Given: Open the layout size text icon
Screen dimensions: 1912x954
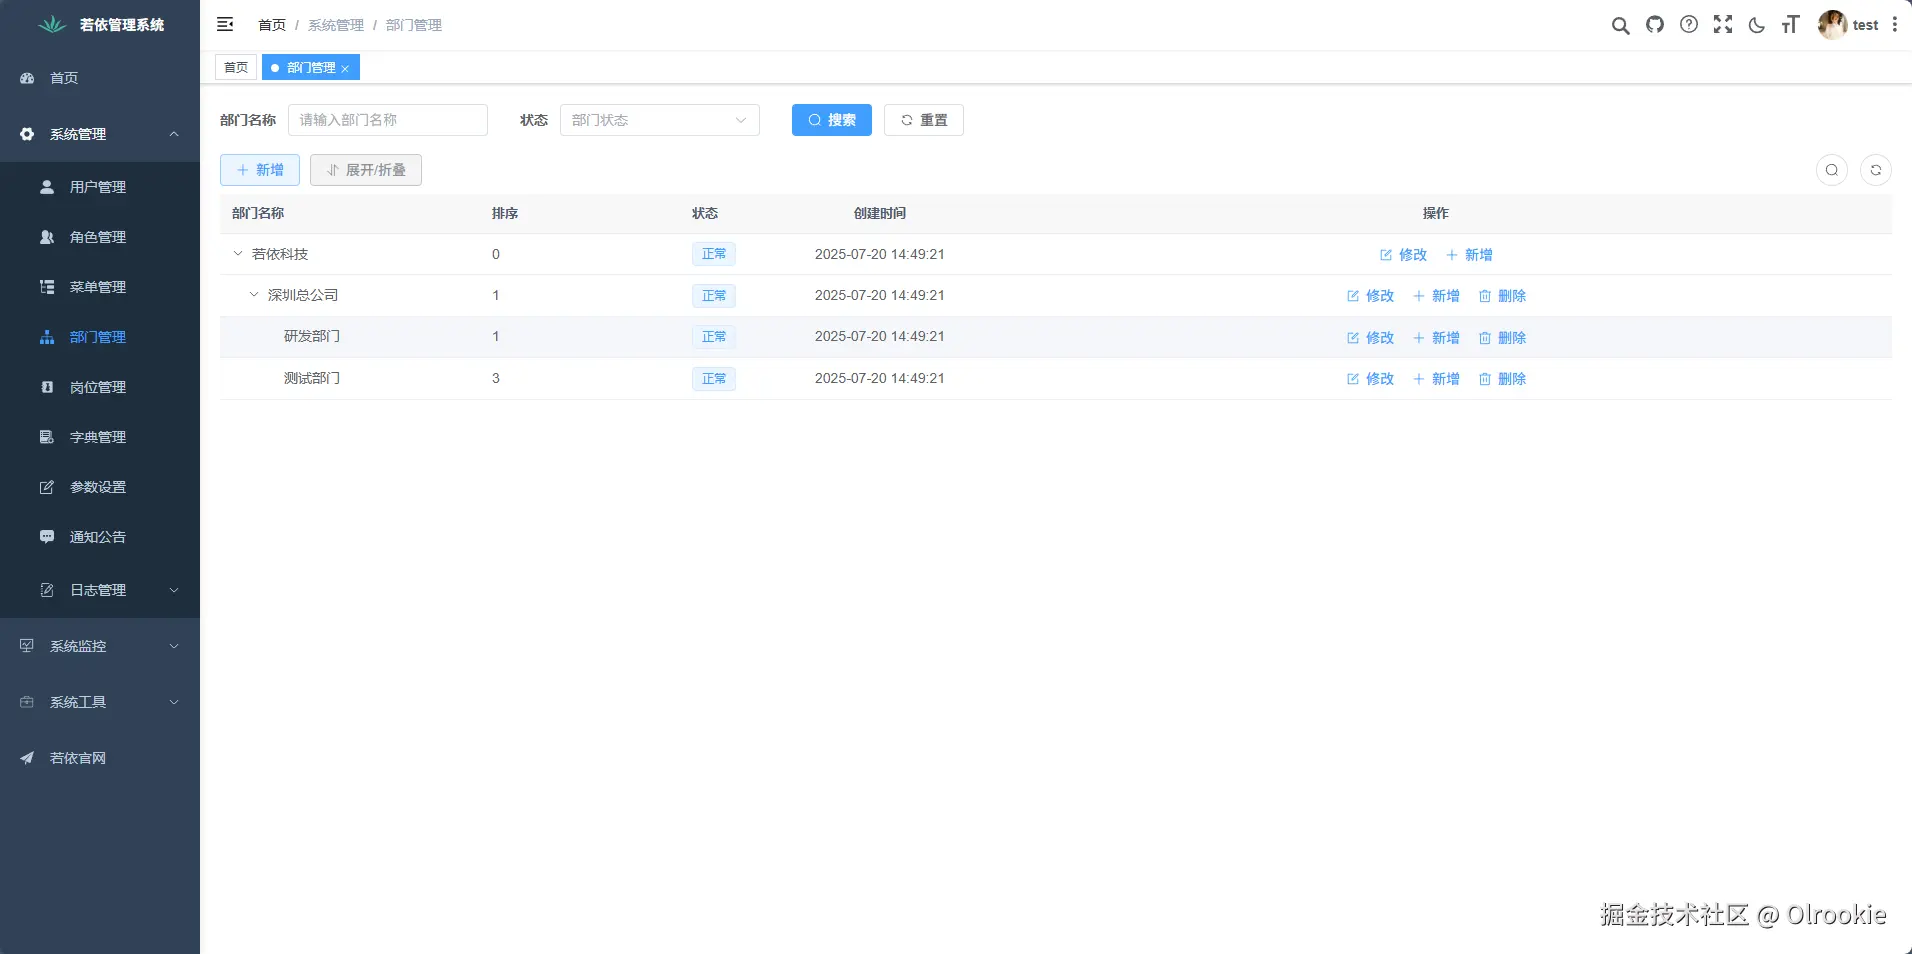Looking at the screenshot, I should click(x=1790, y=25).
